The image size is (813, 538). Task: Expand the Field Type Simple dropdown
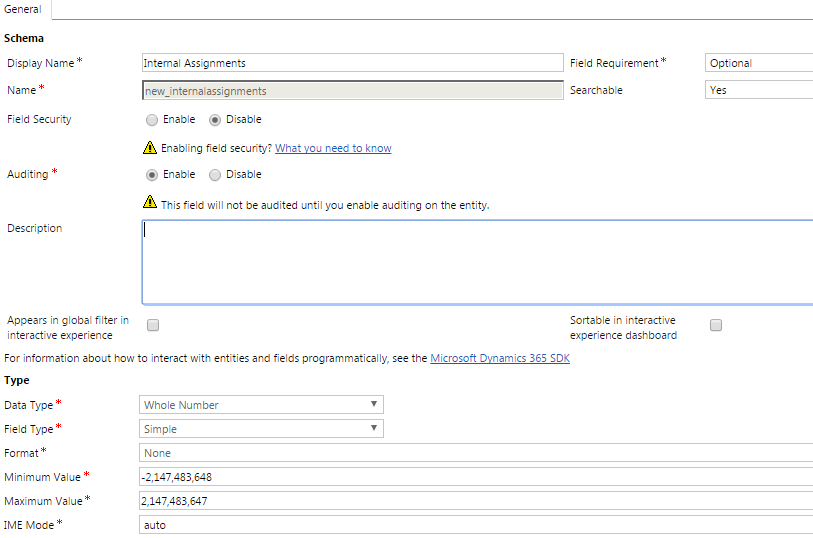(x=261, y=429)
